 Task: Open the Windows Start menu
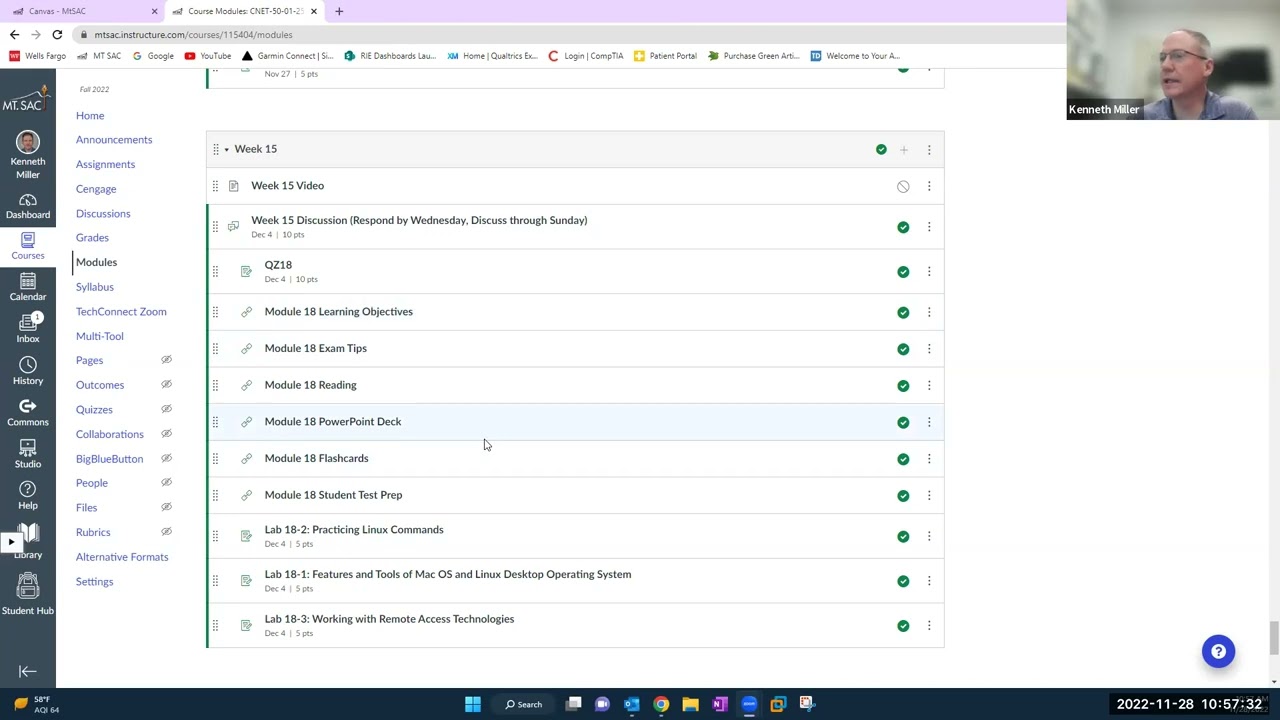pyautogui.click(x=473, y=704)
